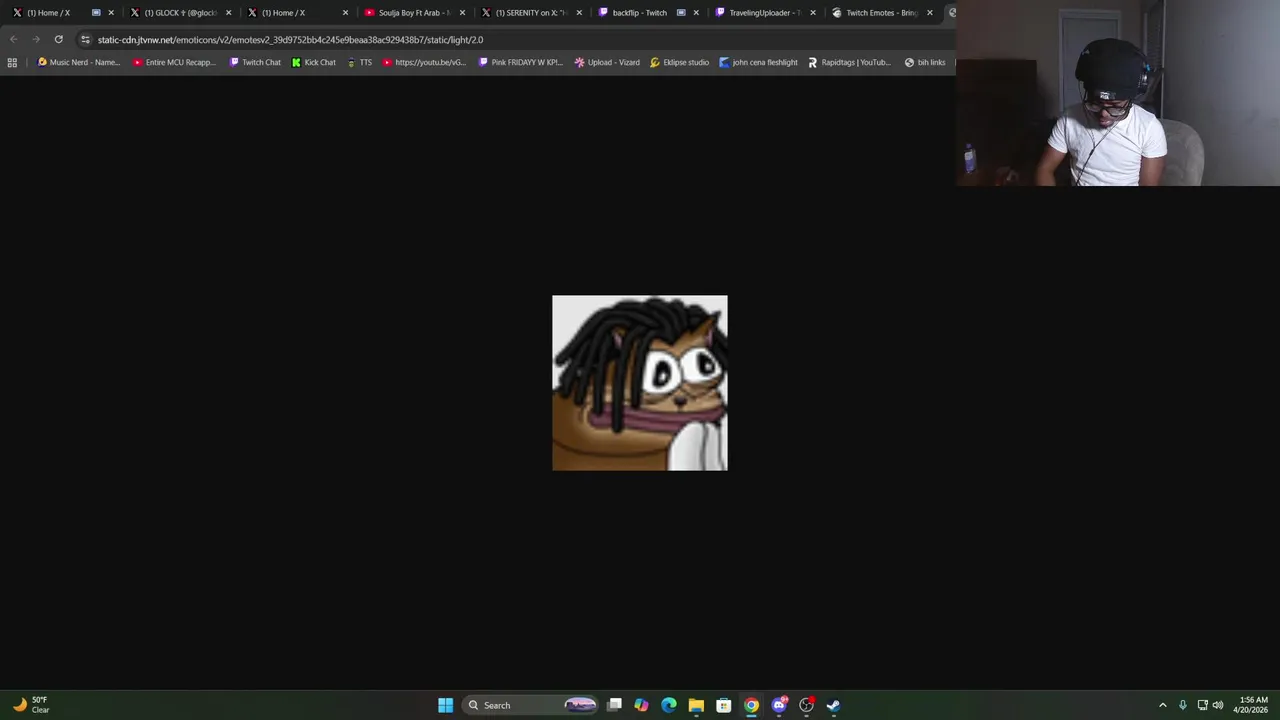Screen dimensions: 1280x720
Task: Open the volume tray icon
Action: click(1218, 705)
